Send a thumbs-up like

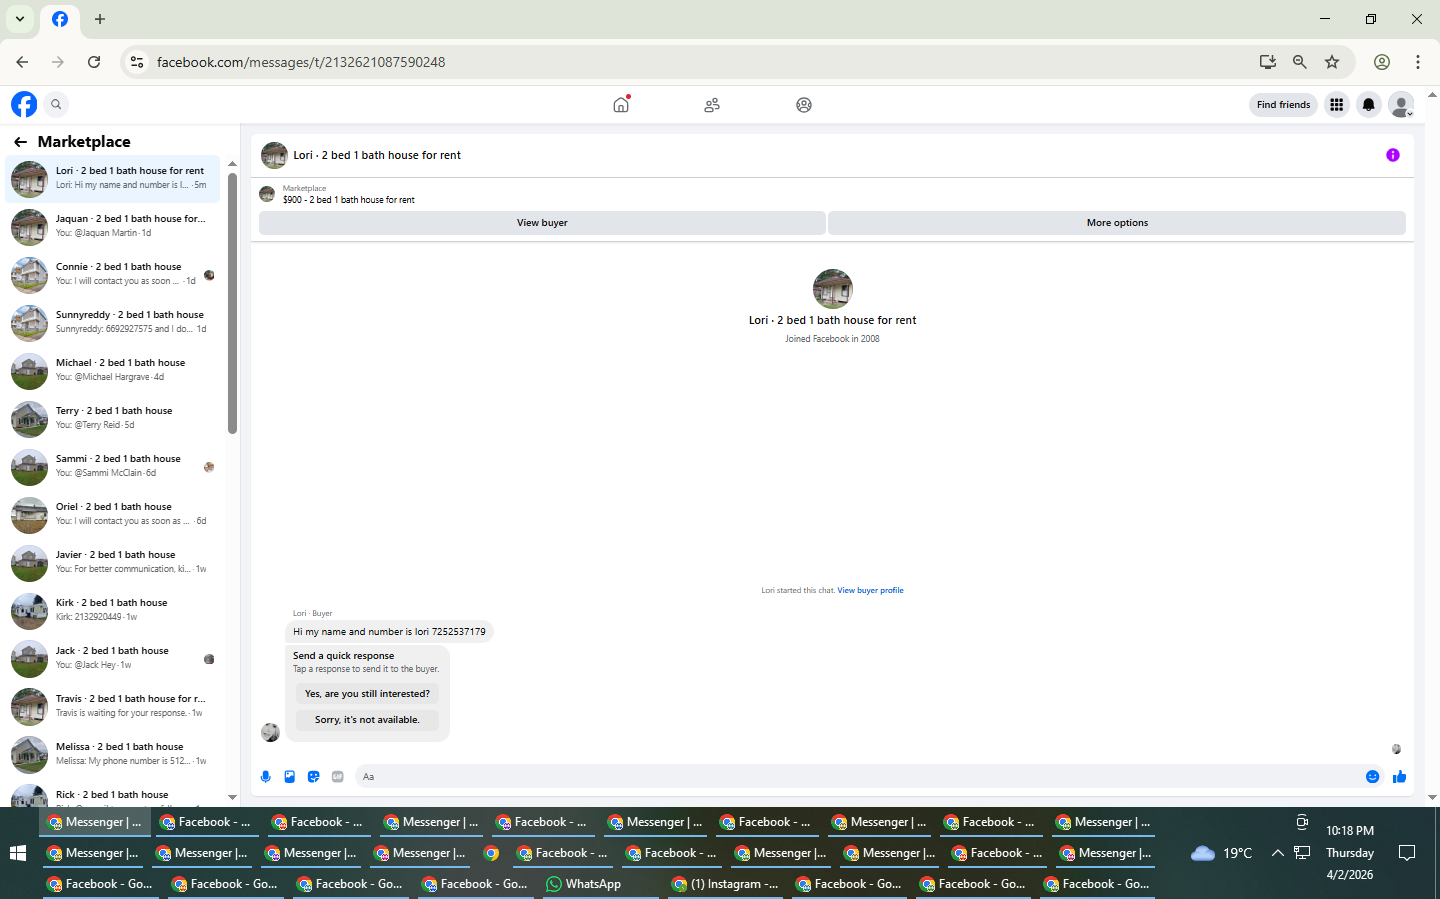pos(1399,777)
